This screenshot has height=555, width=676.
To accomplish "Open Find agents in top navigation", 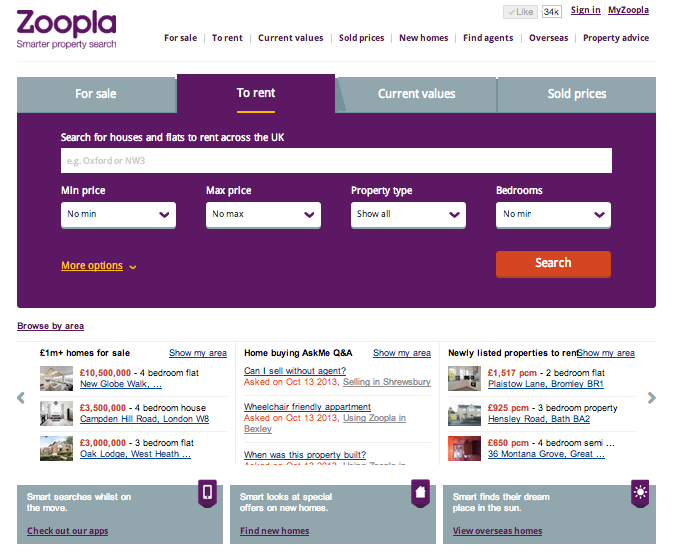I will pyautogui.click(x=488, y=38).
